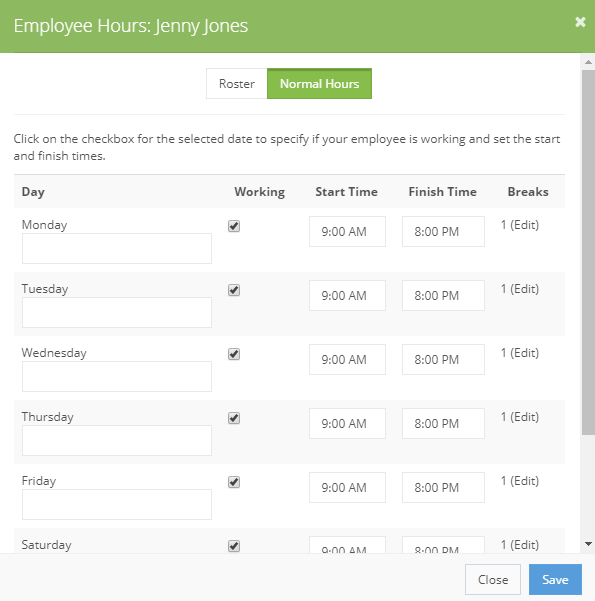Toggle the Wednesday working checkbox
This screenshot has height=601, width=595.
pos(234,354)
